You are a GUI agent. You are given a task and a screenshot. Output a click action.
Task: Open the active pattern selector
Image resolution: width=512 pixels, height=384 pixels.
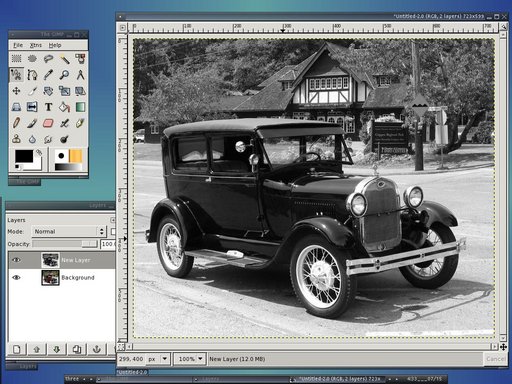(75, 156)
